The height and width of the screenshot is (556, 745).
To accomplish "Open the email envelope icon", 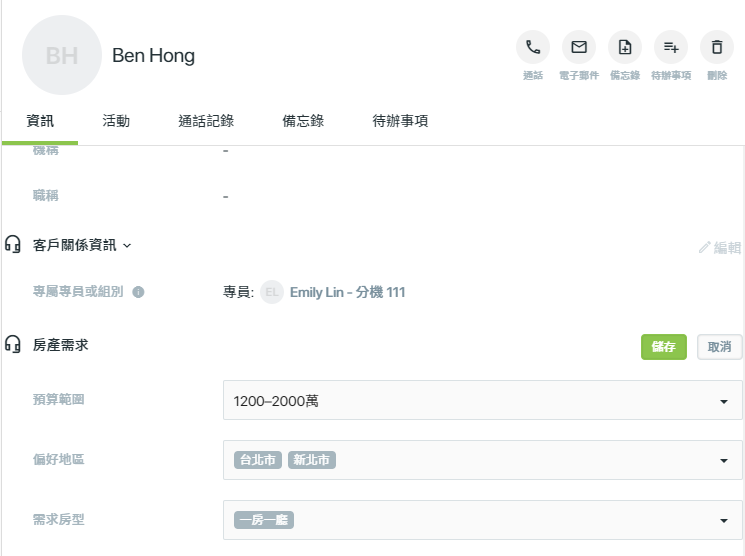I will click(579, 47).
